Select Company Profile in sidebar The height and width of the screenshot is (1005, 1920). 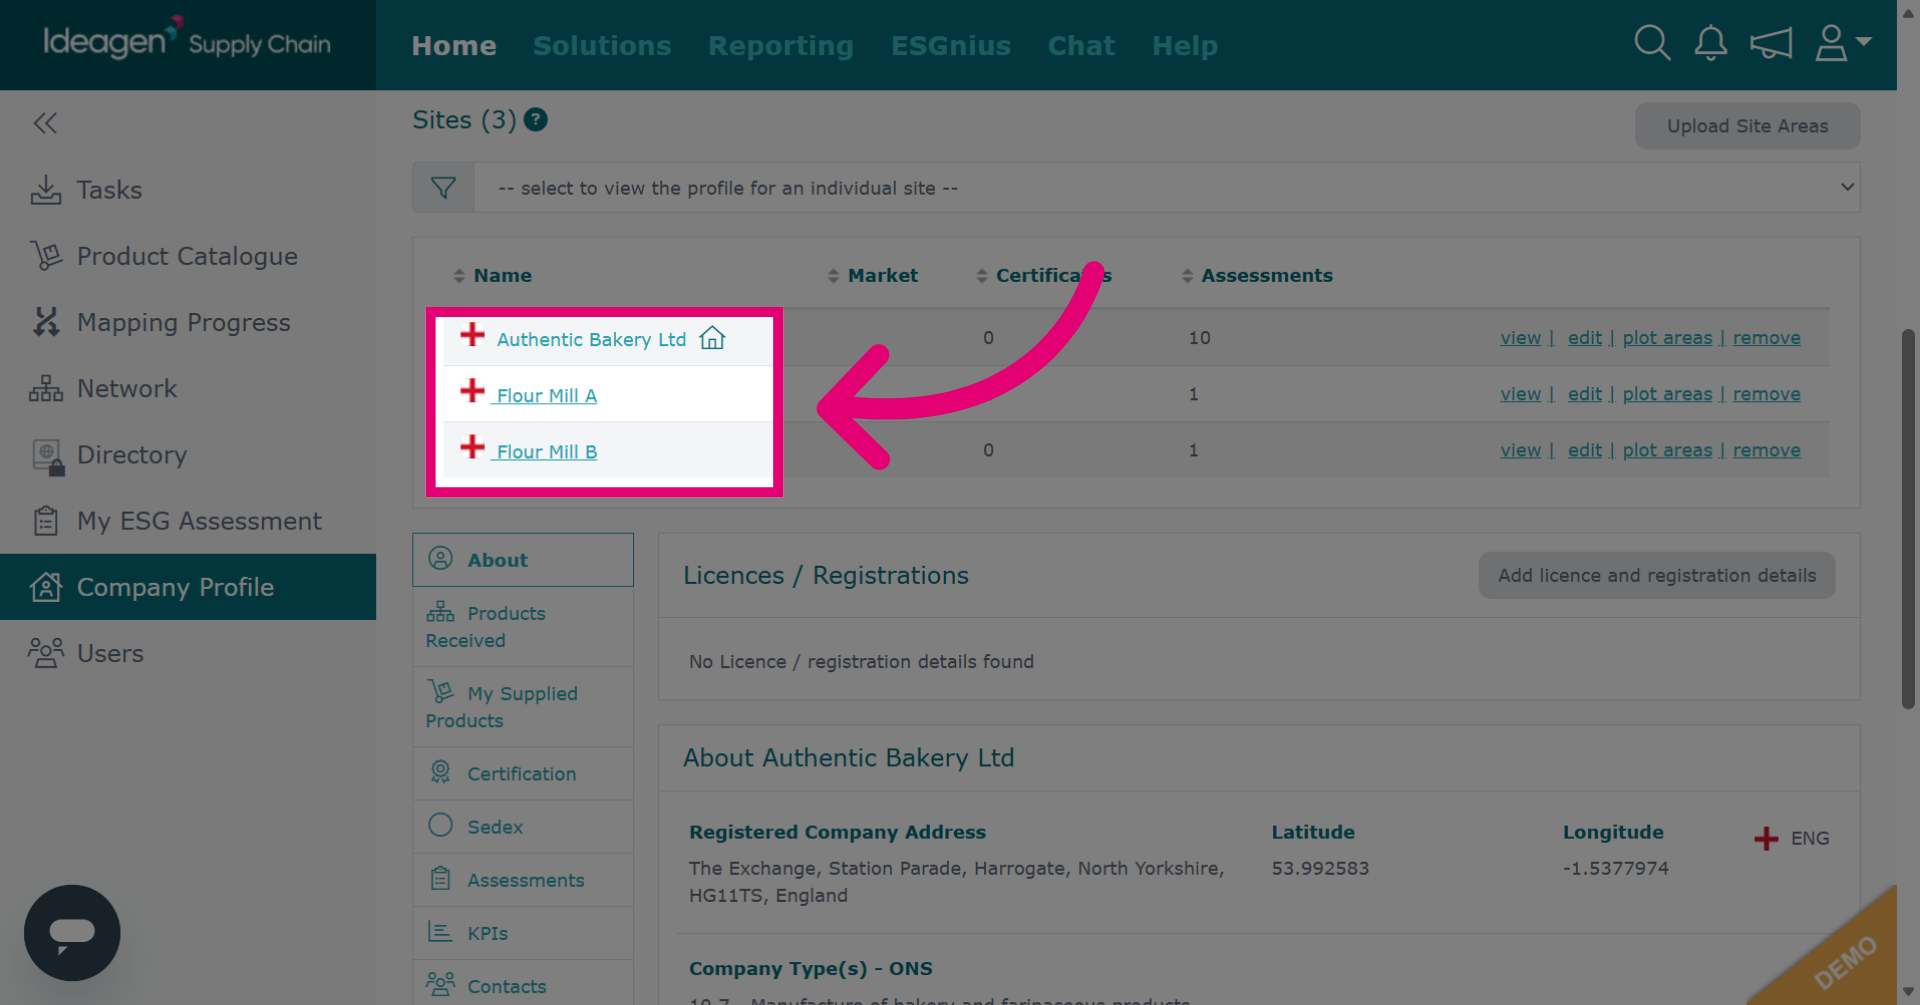coord(188,587)
